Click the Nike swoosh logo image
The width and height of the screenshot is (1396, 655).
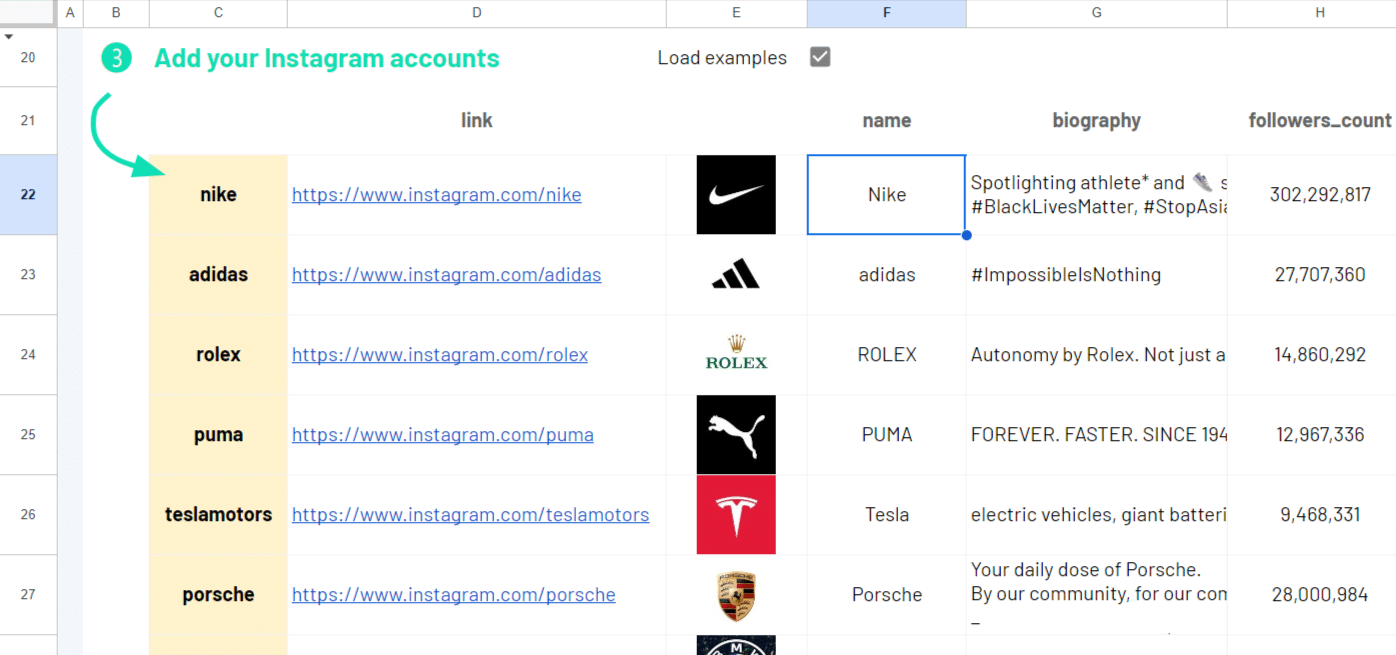[x=736, y=195]
